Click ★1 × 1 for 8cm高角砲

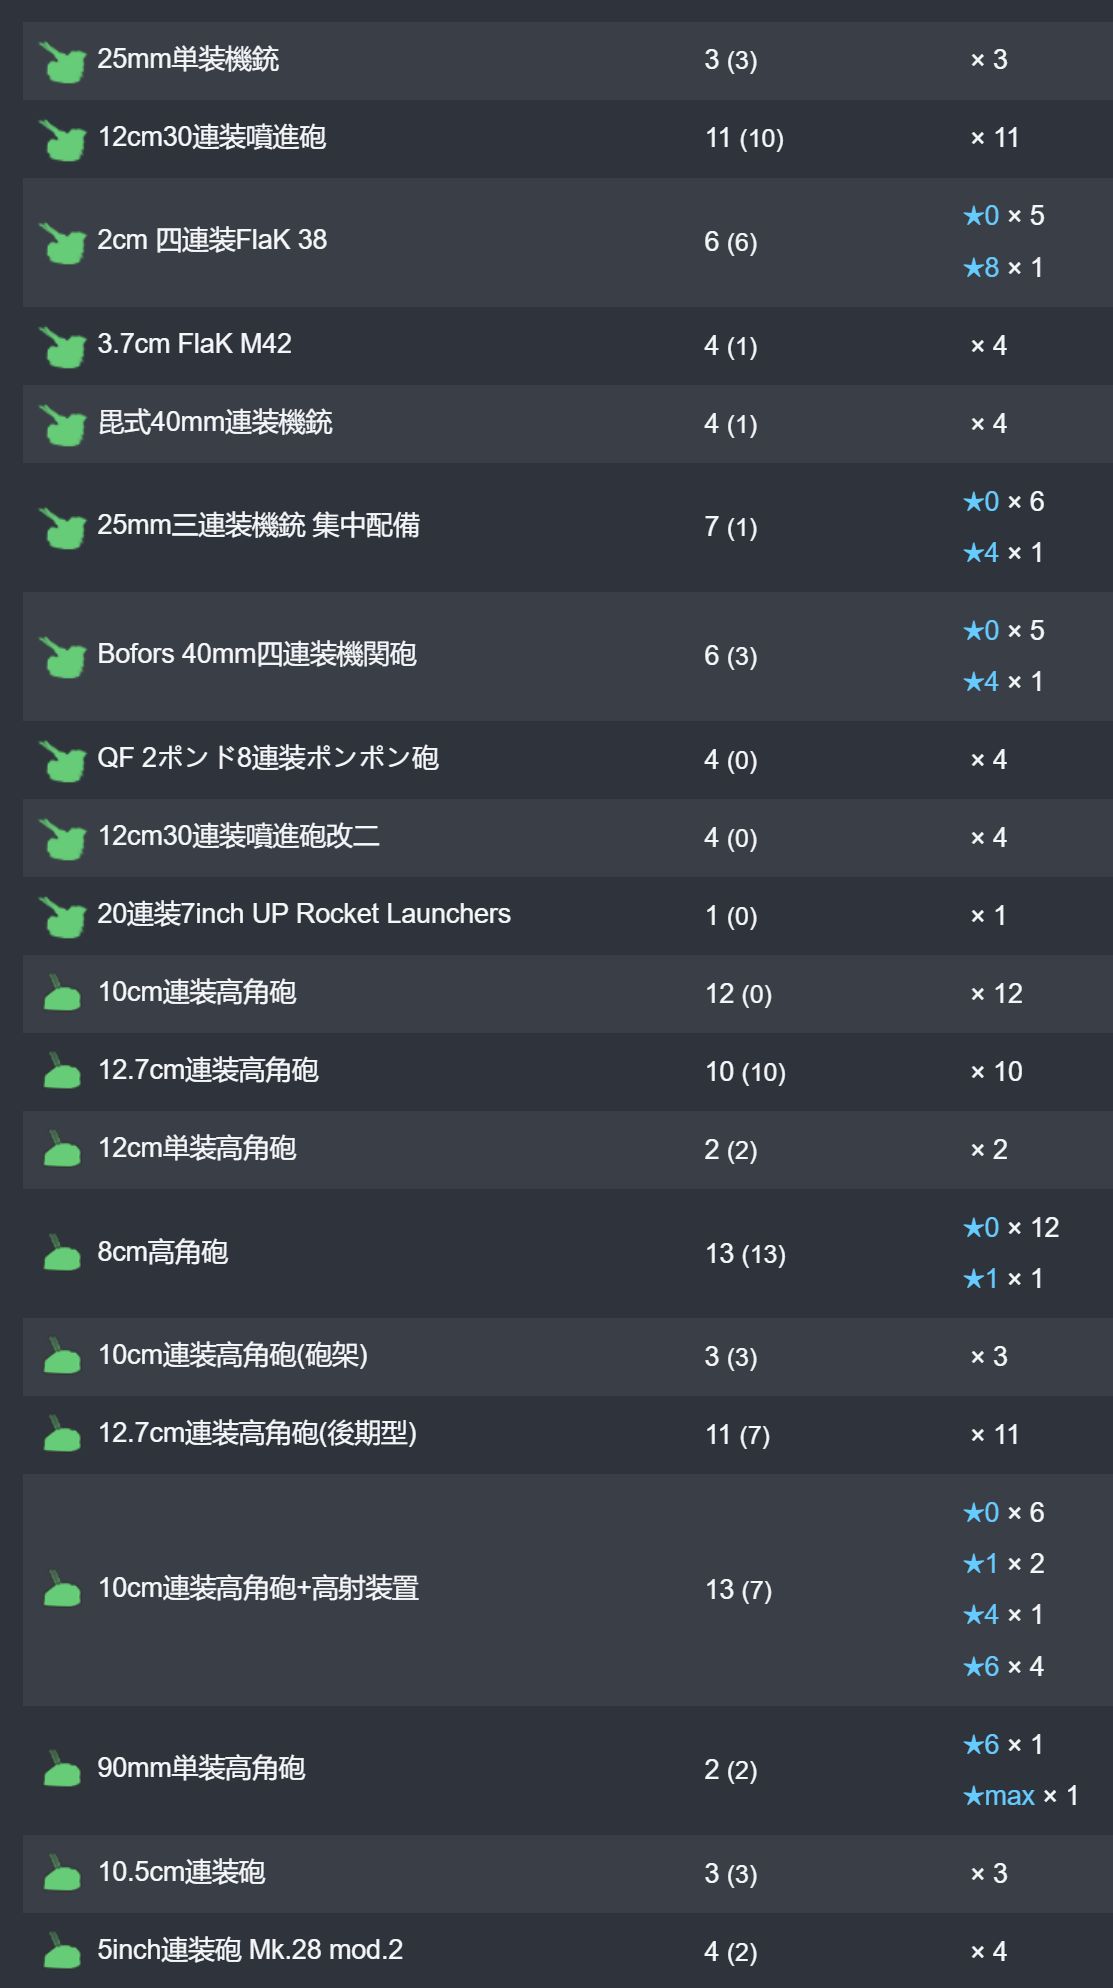[1003, 1278]
